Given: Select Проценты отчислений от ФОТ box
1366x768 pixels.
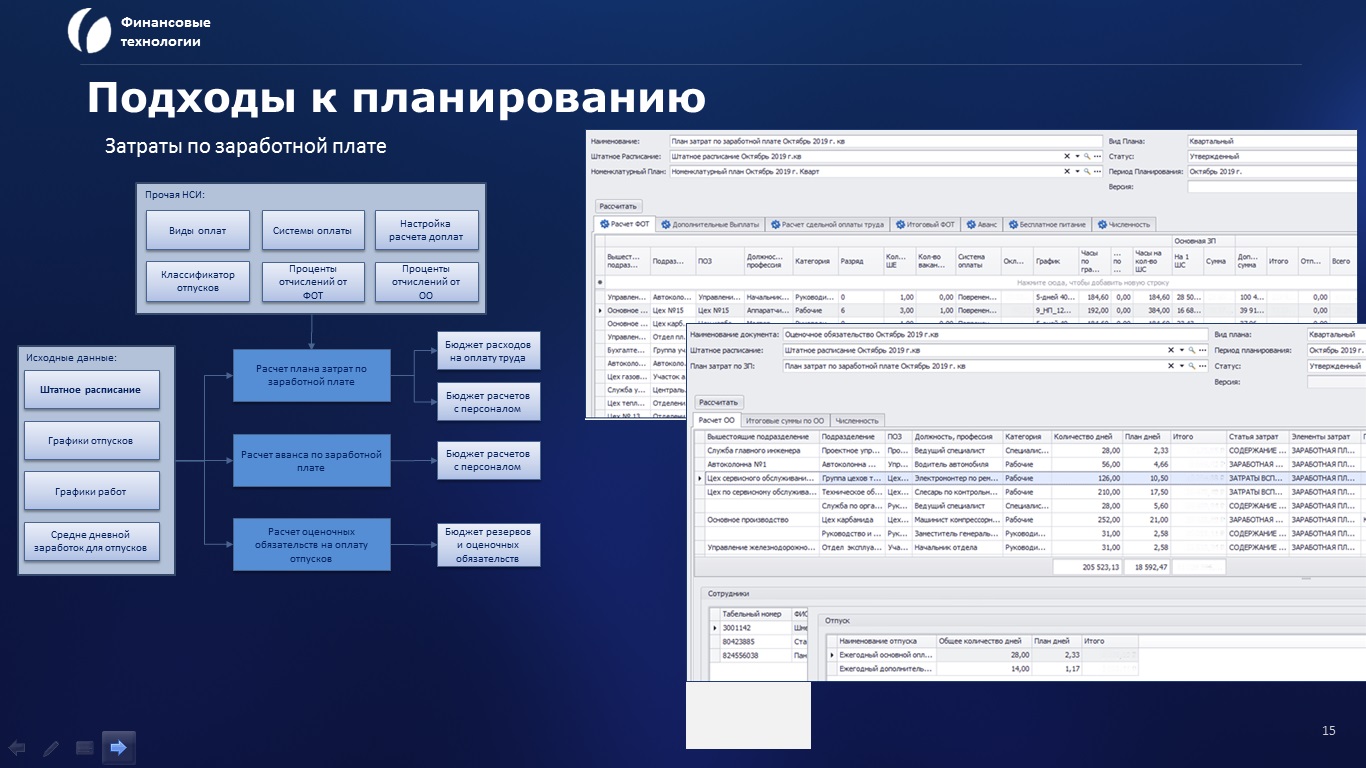Looking at the screenshot, I should tap(312, 282).
